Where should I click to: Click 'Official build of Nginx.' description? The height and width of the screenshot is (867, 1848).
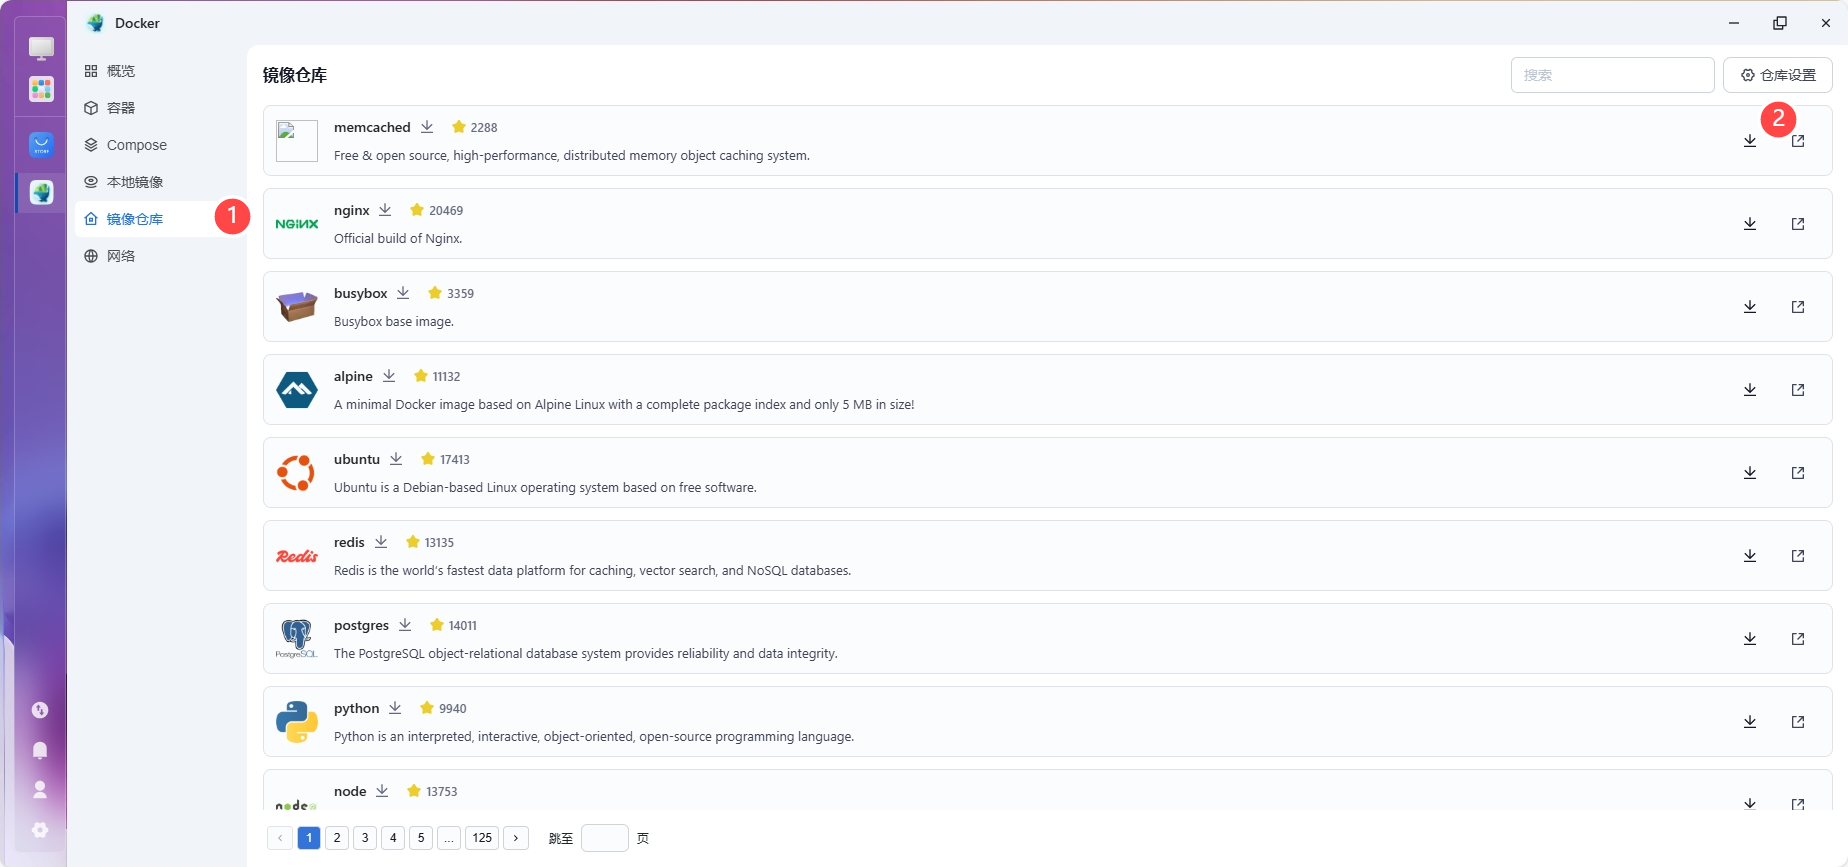398,238
